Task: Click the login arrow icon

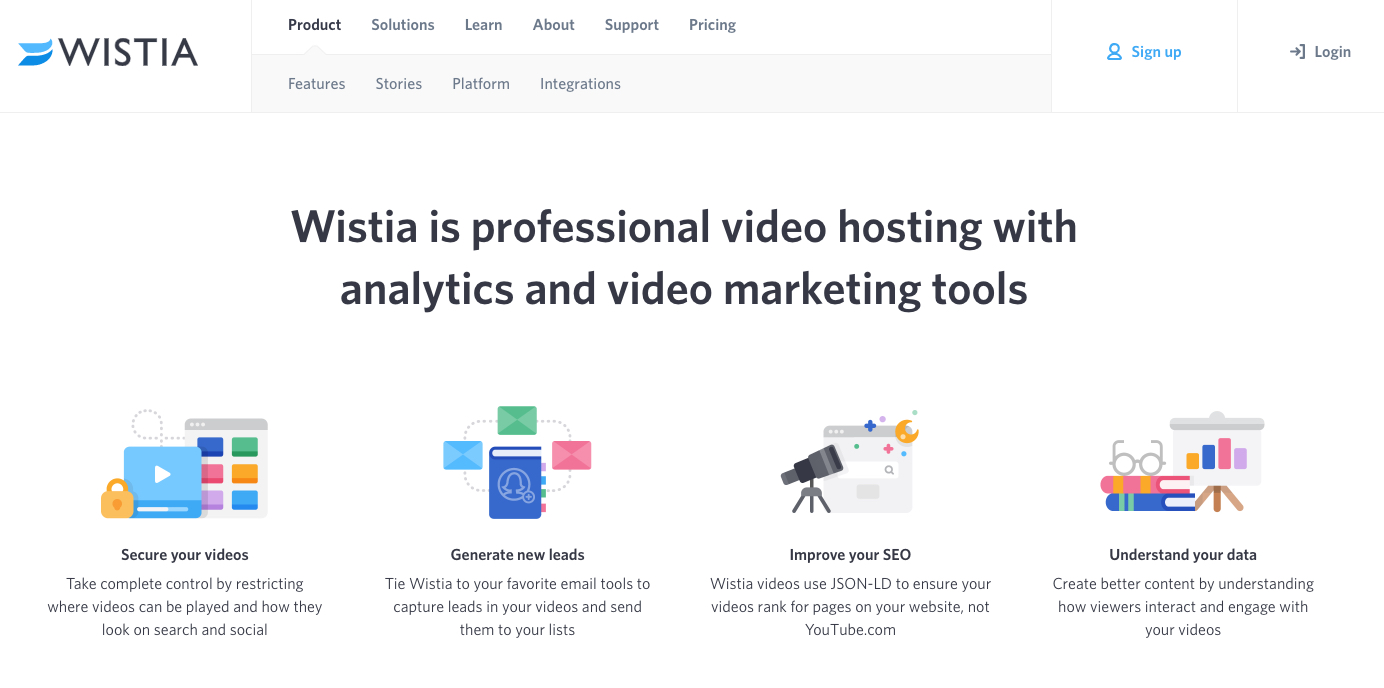Action: (x=1298, y=51)
